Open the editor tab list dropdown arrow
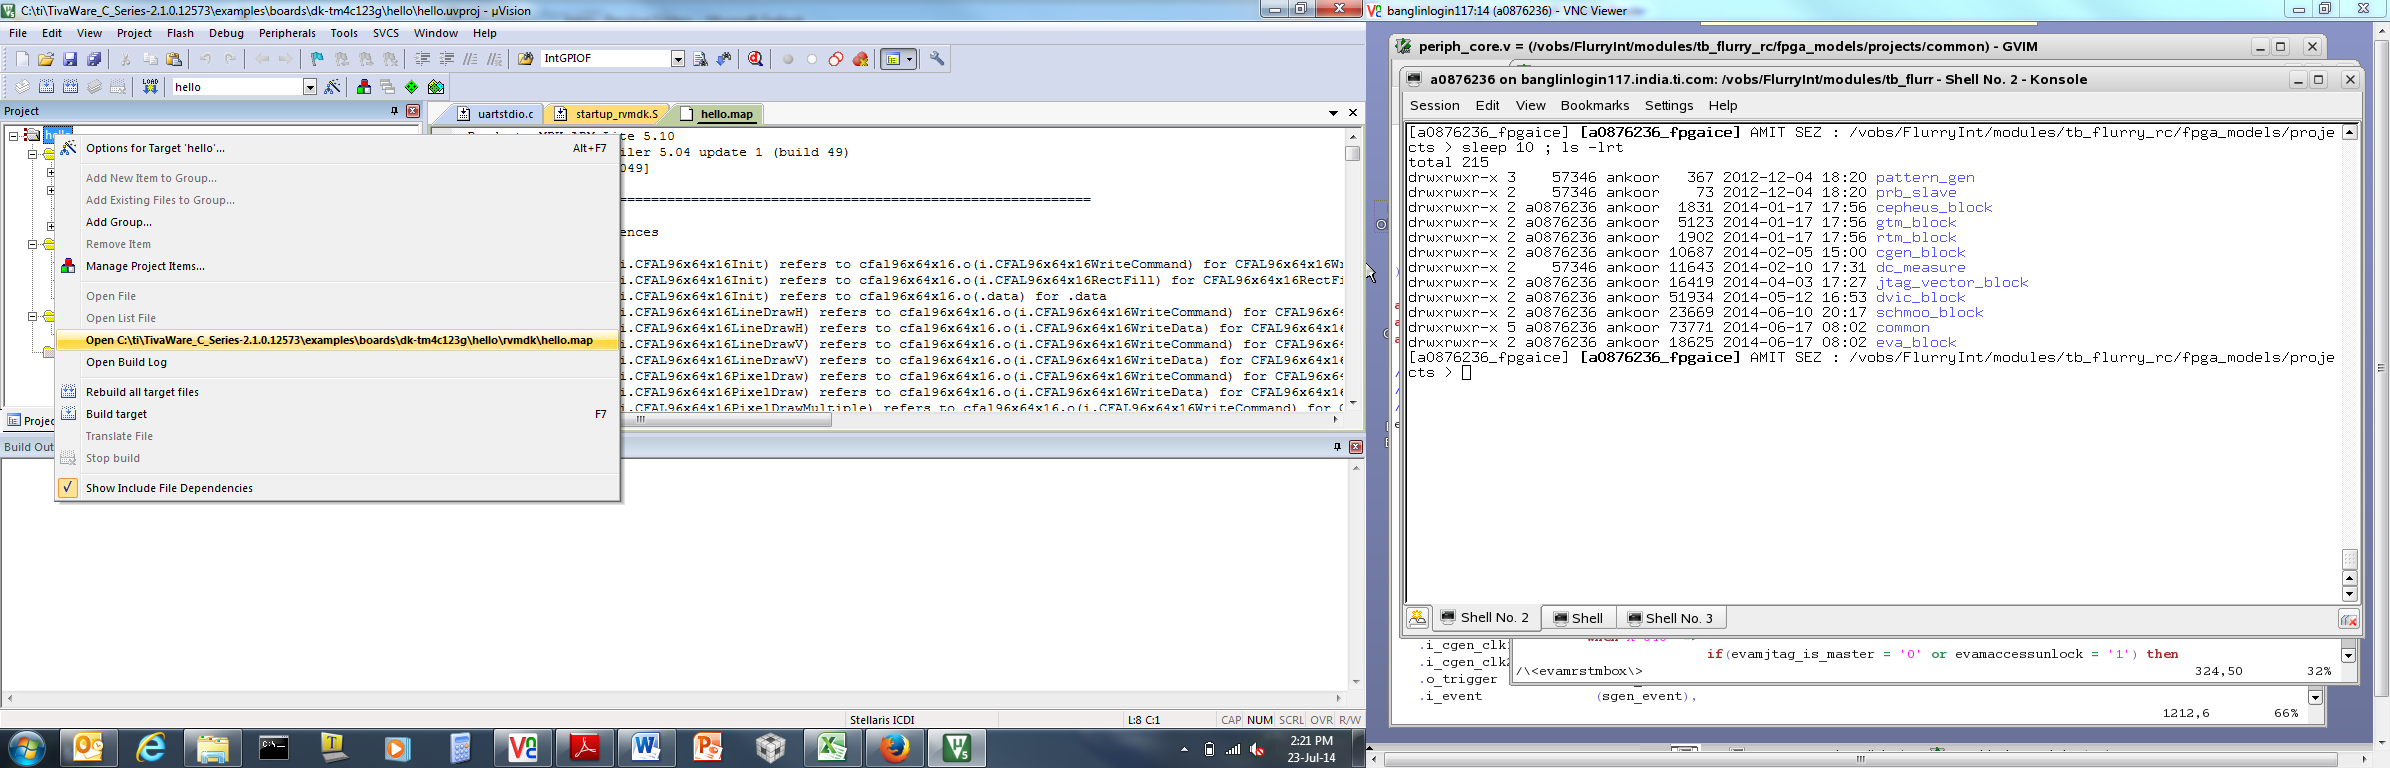This screenshot has width=2390, height=768. 1333,113
